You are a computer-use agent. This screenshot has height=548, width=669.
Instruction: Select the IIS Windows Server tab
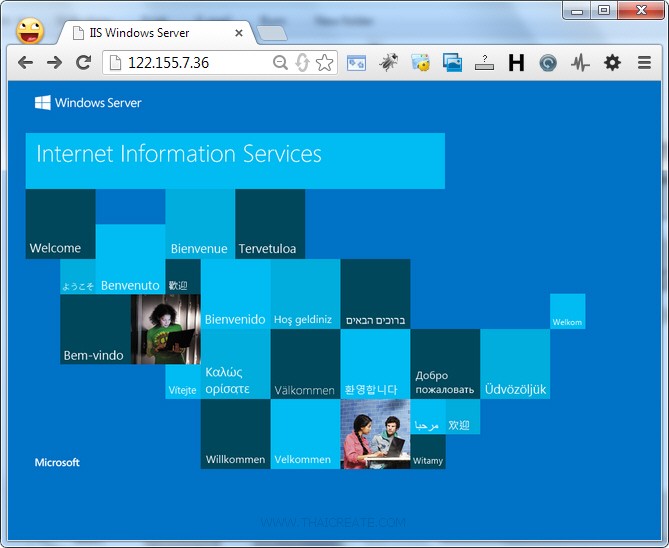point(157,33)
